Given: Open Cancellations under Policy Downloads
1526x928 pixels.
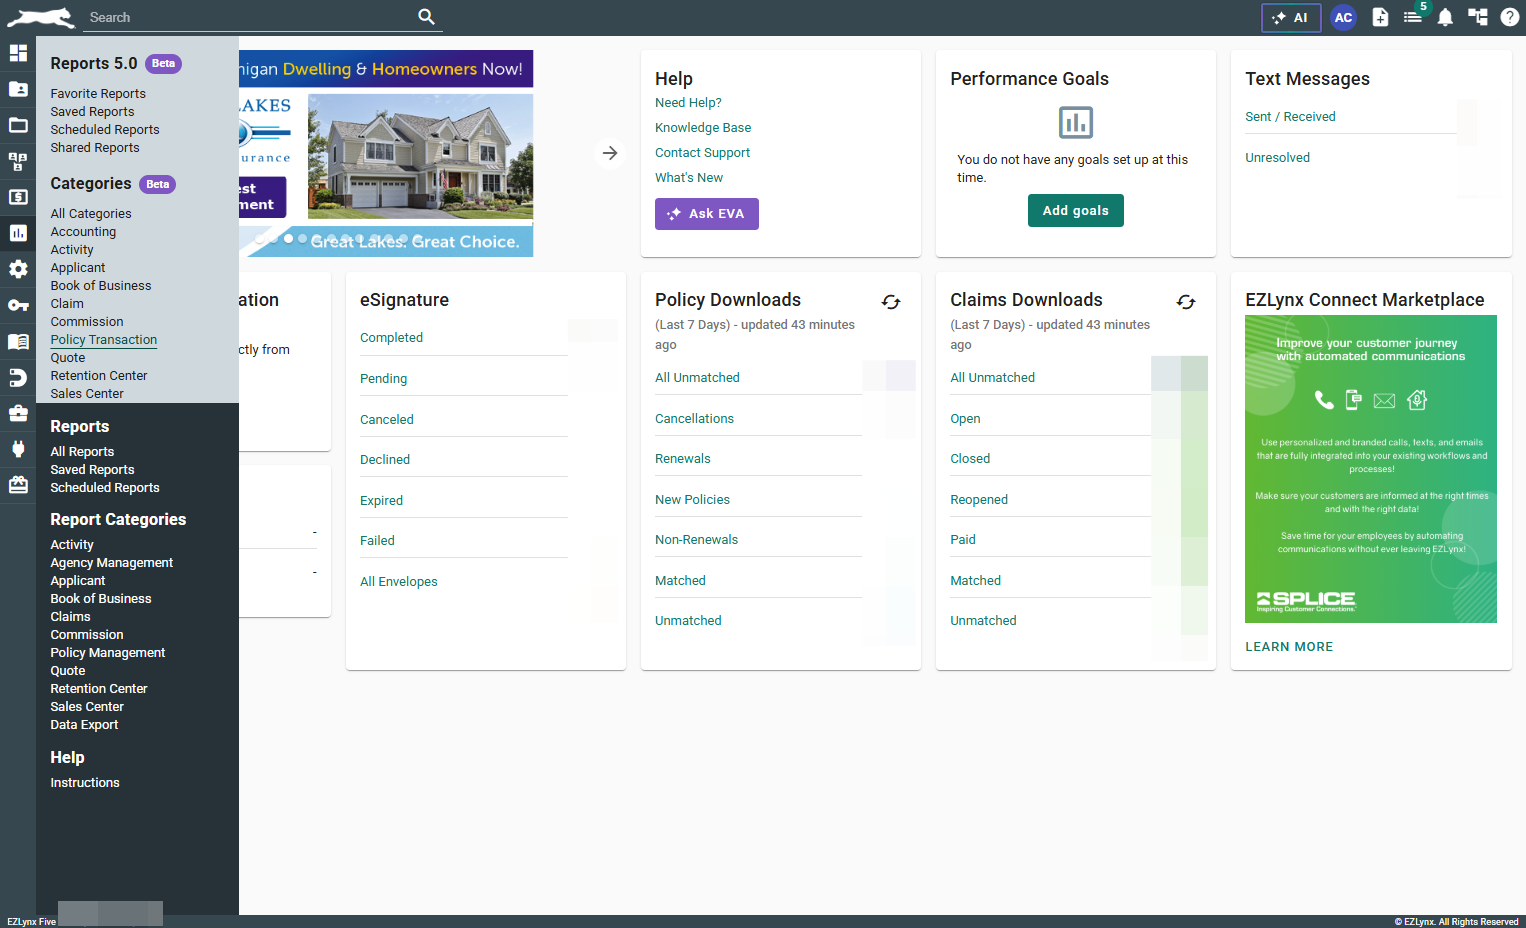Looking at the screenshot, I should [x=694, y=419].
